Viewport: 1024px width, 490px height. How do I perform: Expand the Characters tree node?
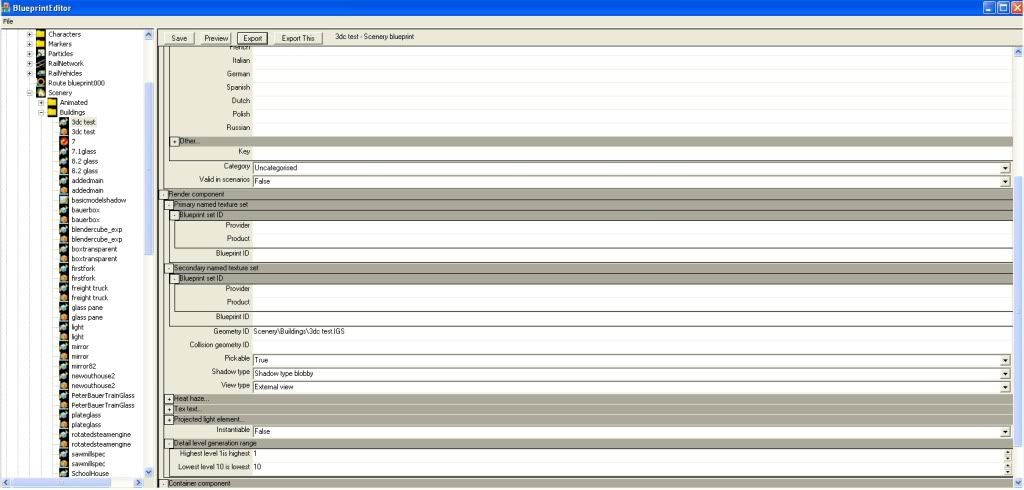click(29, 34)
